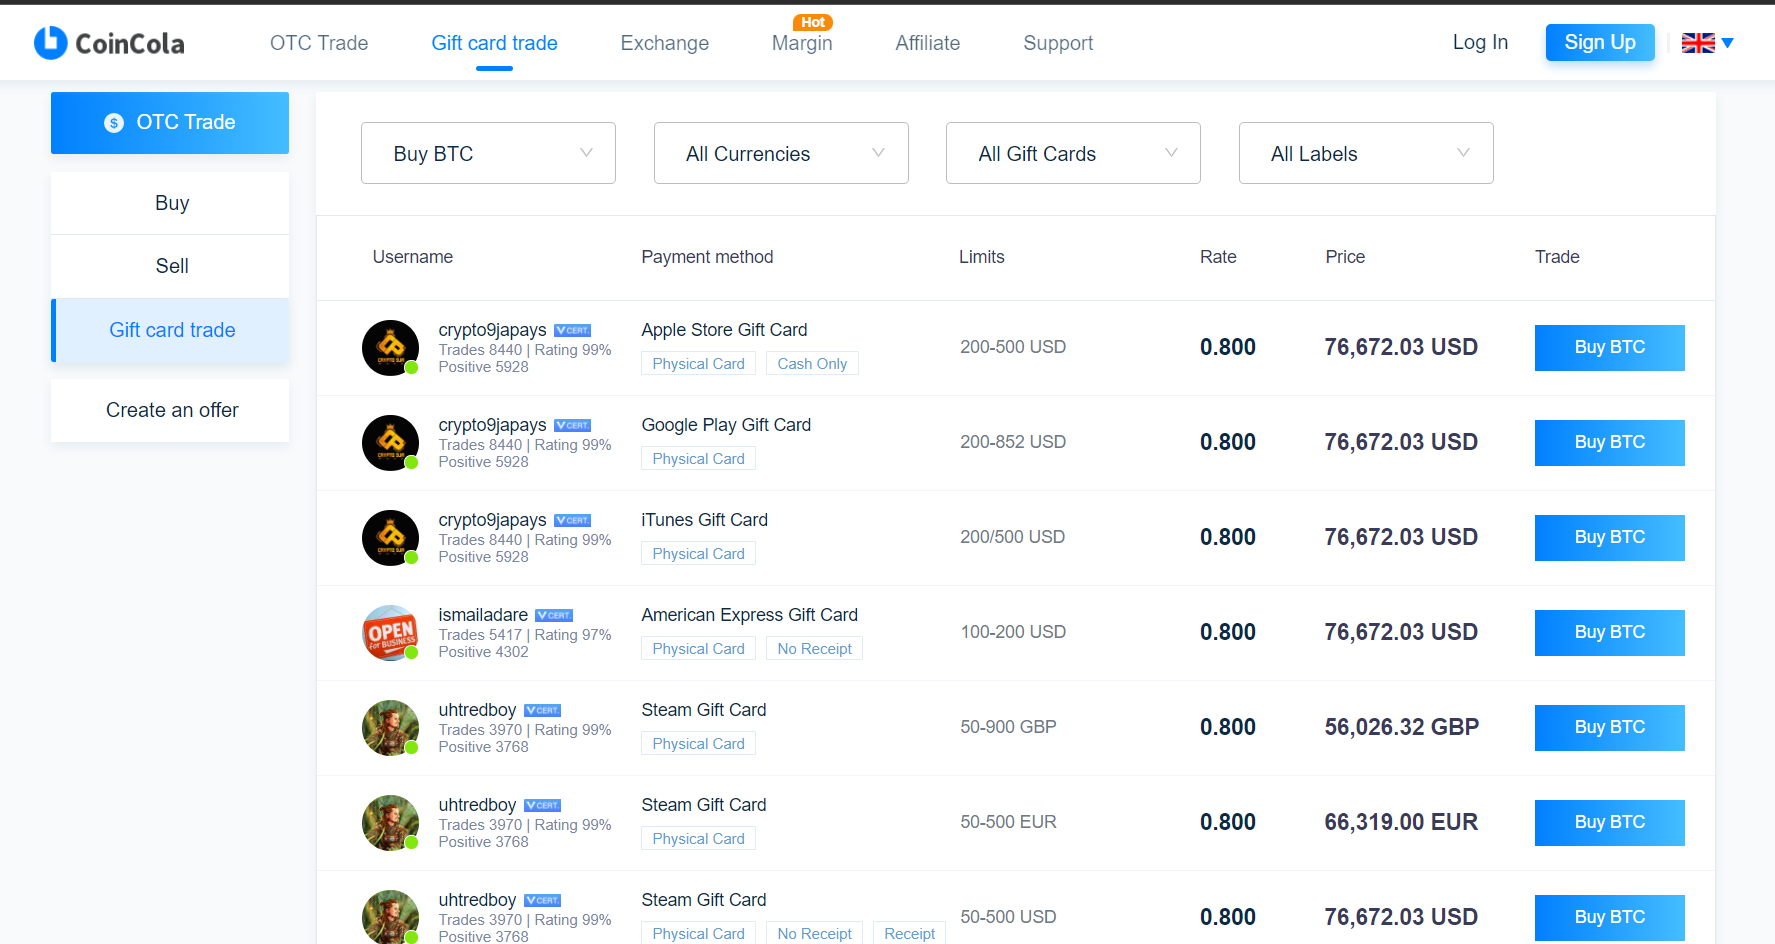This screenshot has height=944, width=1775.
Task: Open the Affiliate page
Action: point(927,43)
